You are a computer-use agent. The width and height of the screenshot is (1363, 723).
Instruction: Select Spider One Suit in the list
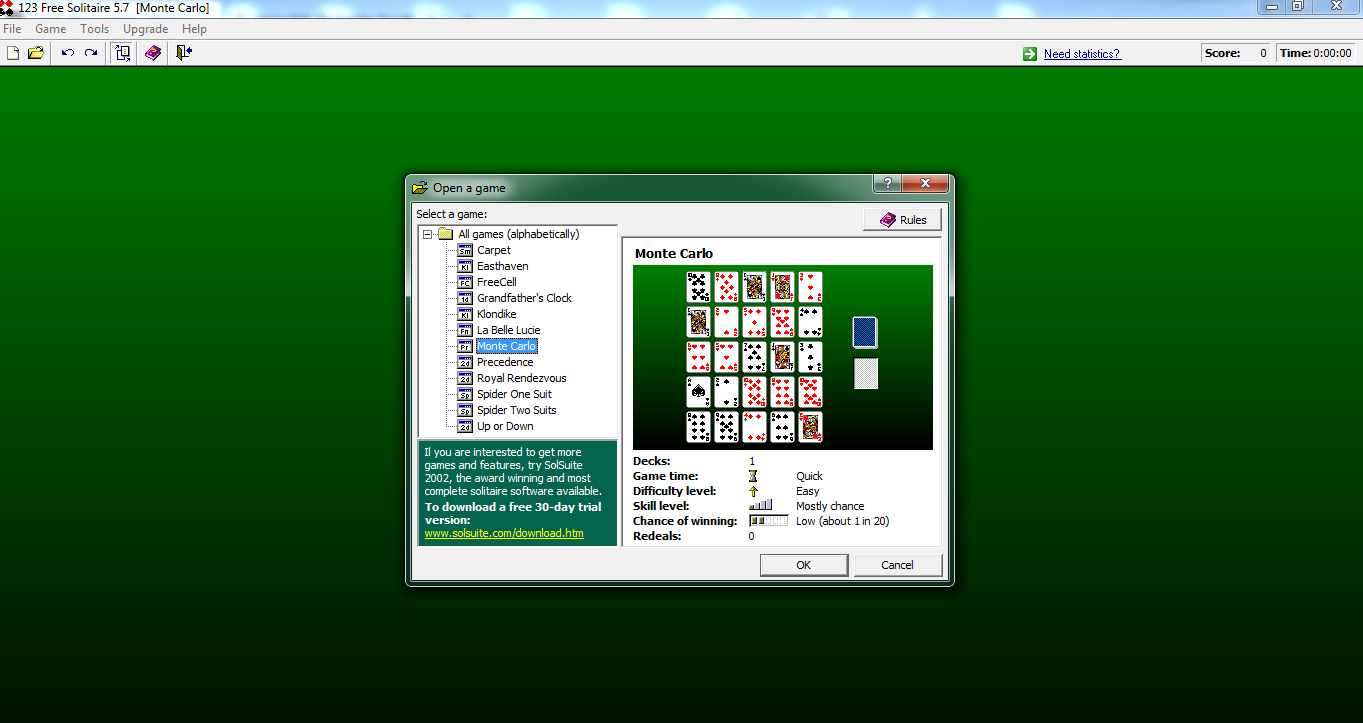tap(514, 394)
